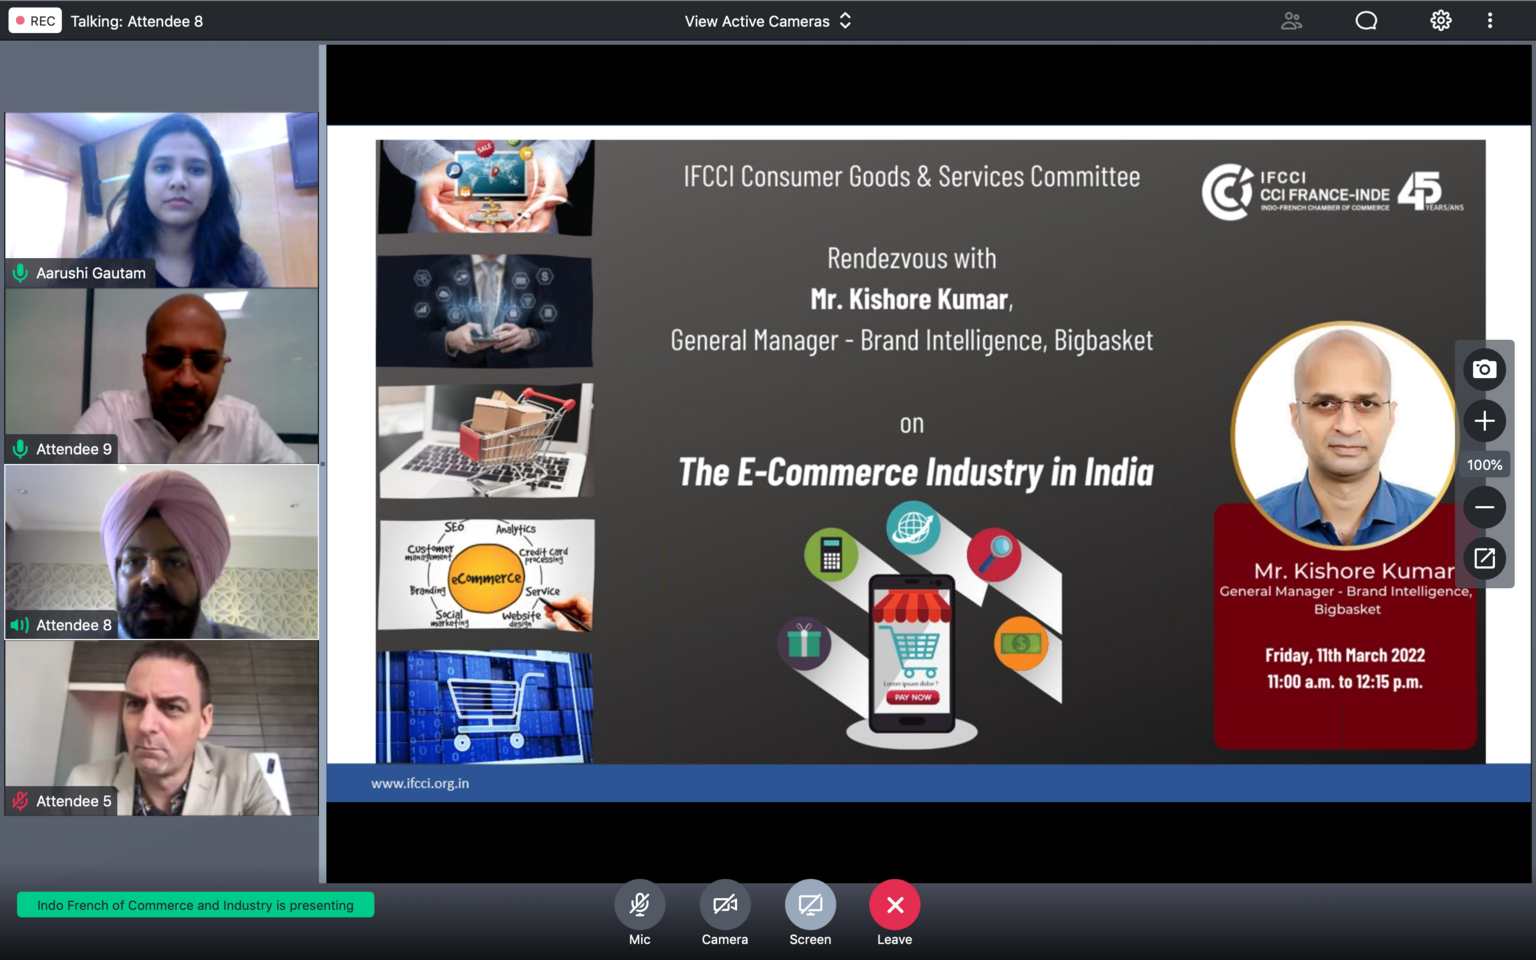Open the three-dot more options menu
Viewport: 1536px width, 960px height.
tap(1490, 21)
